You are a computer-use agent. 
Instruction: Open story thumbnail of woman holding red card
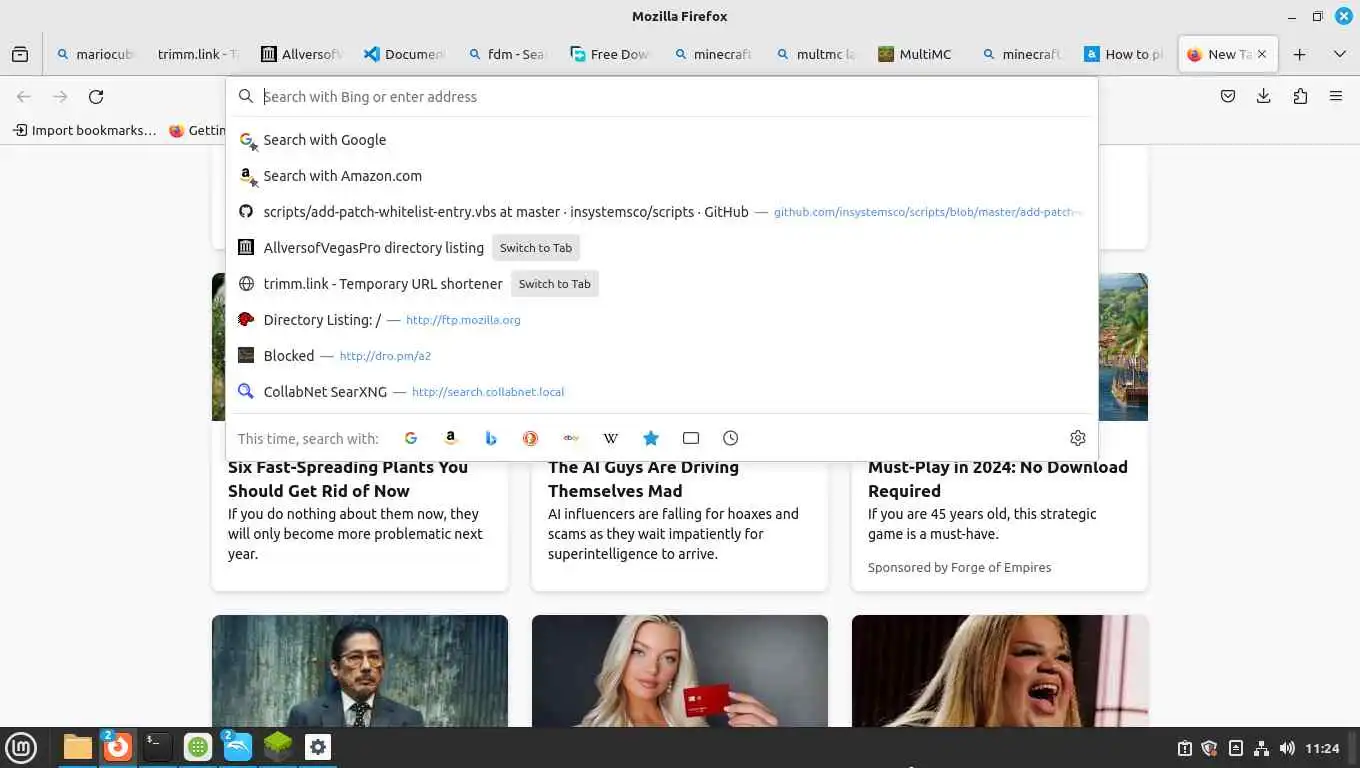pos(680,671)
